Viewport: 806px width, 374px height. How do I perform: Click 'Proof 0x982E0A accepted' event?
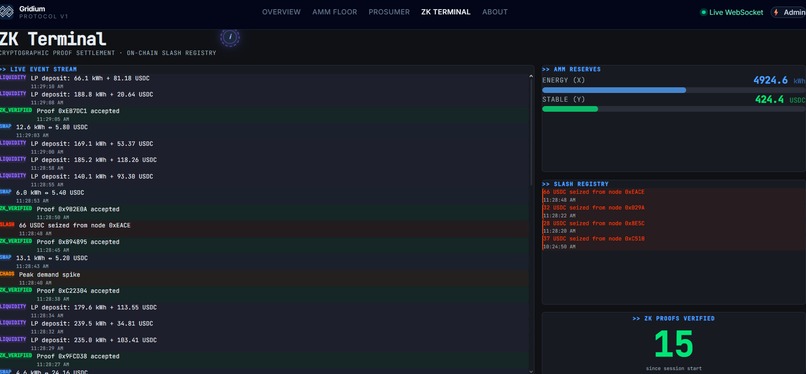[78, 210]
